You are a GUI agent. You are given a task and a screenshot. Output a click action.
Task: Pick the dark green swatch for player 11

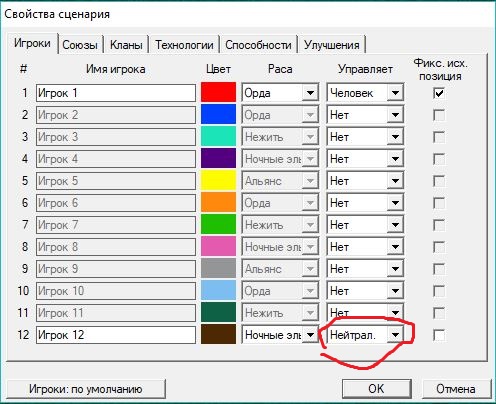[x=218, y=312]
